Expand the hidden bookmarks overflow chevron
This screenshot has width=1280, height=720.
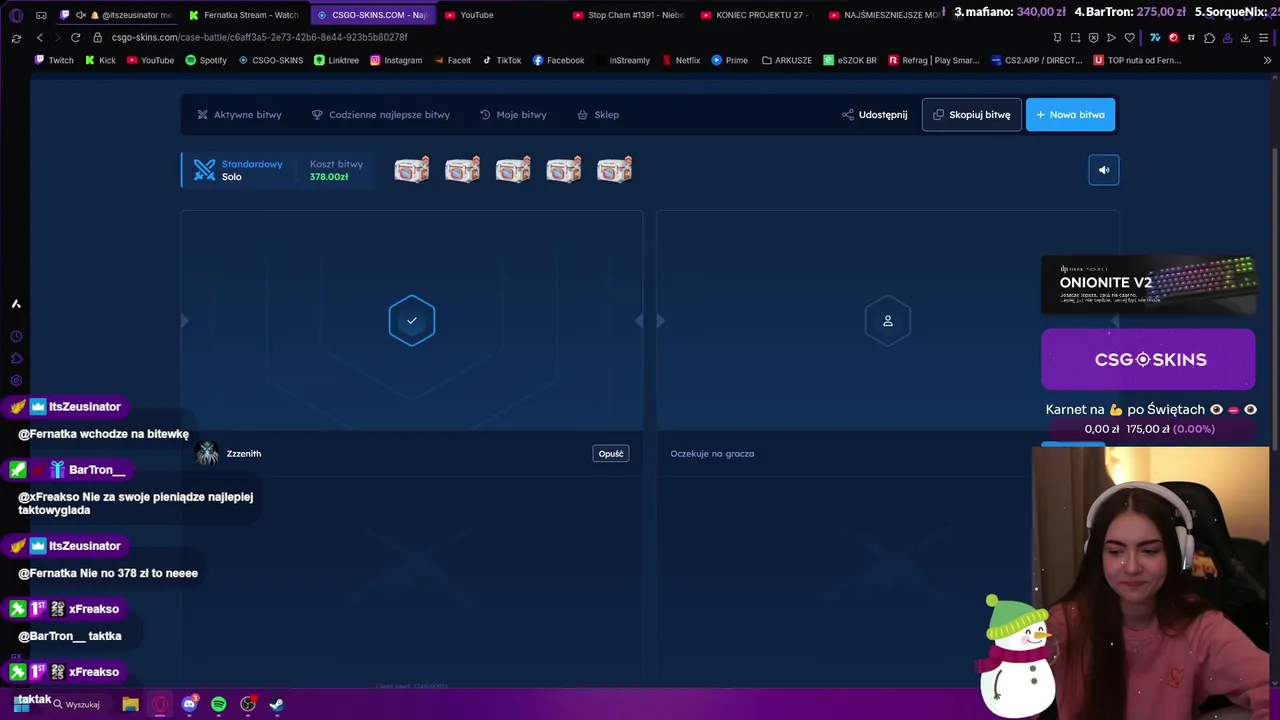pyautogui.click(x=1268, y=60)
